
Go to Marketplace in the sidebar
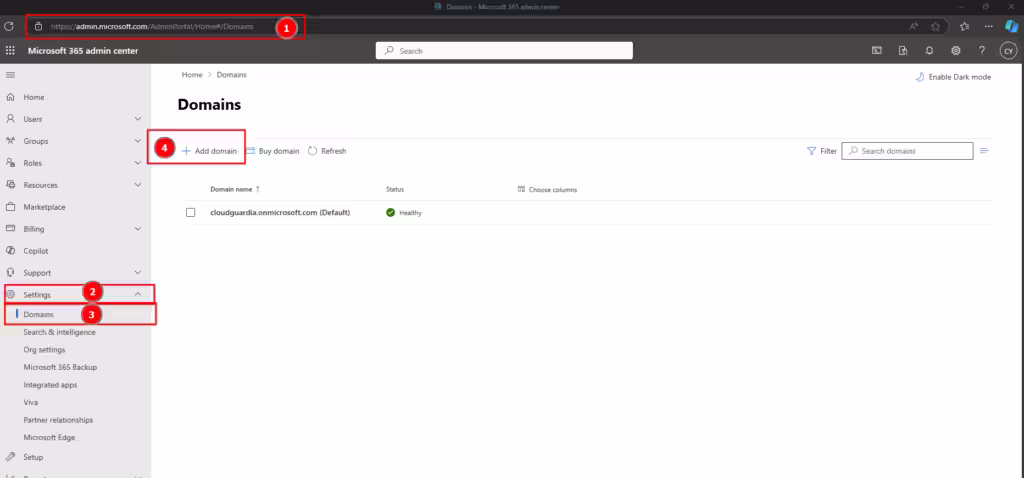pos(44,207)
